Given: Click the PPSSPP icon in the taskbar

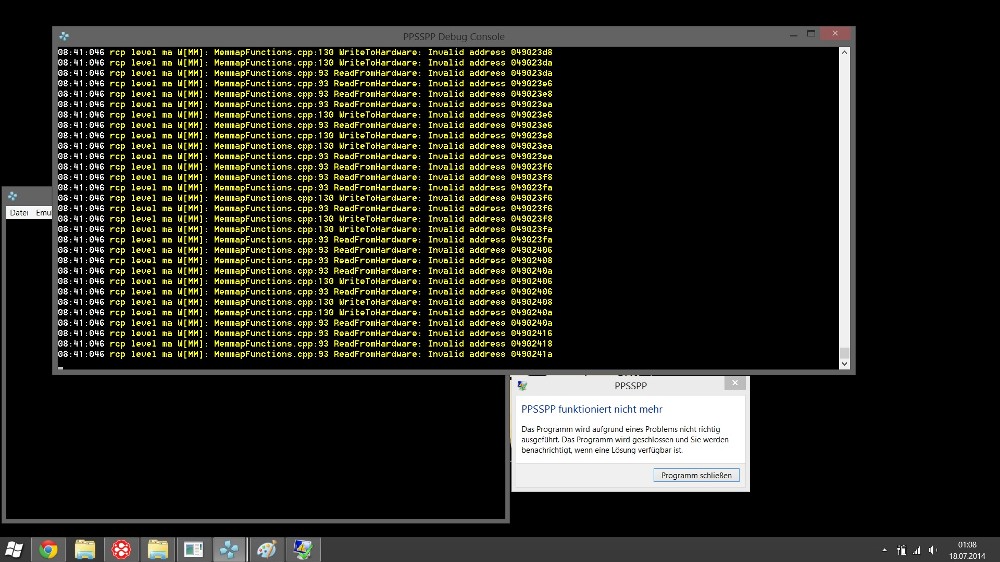Looking at the screenshot, I should (230, 549).
